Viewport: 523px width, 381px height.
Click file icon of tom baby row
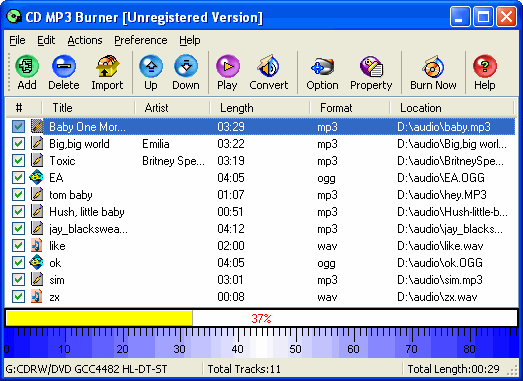[x=37, y=195]
